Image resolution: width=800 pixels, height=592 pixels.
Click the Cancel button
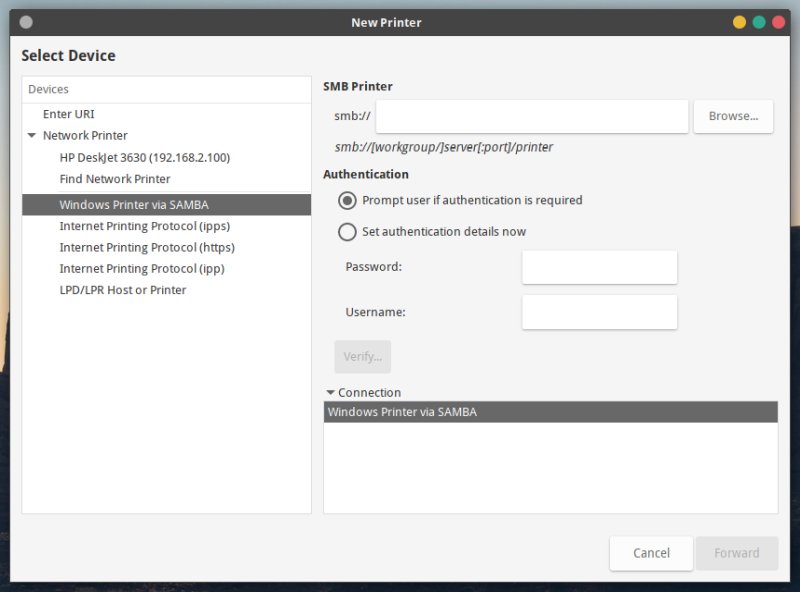[x=651, y=553]
